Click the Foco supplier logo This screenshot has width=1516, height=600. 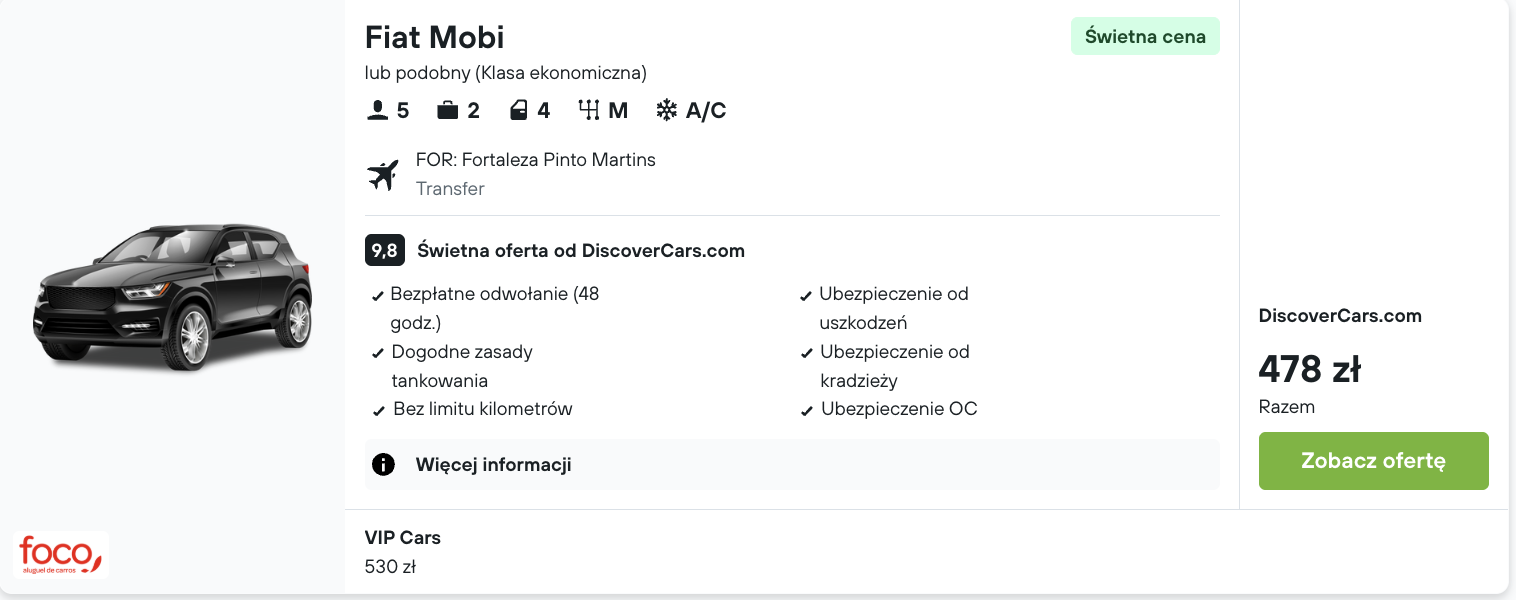click(x=61, y=555)
